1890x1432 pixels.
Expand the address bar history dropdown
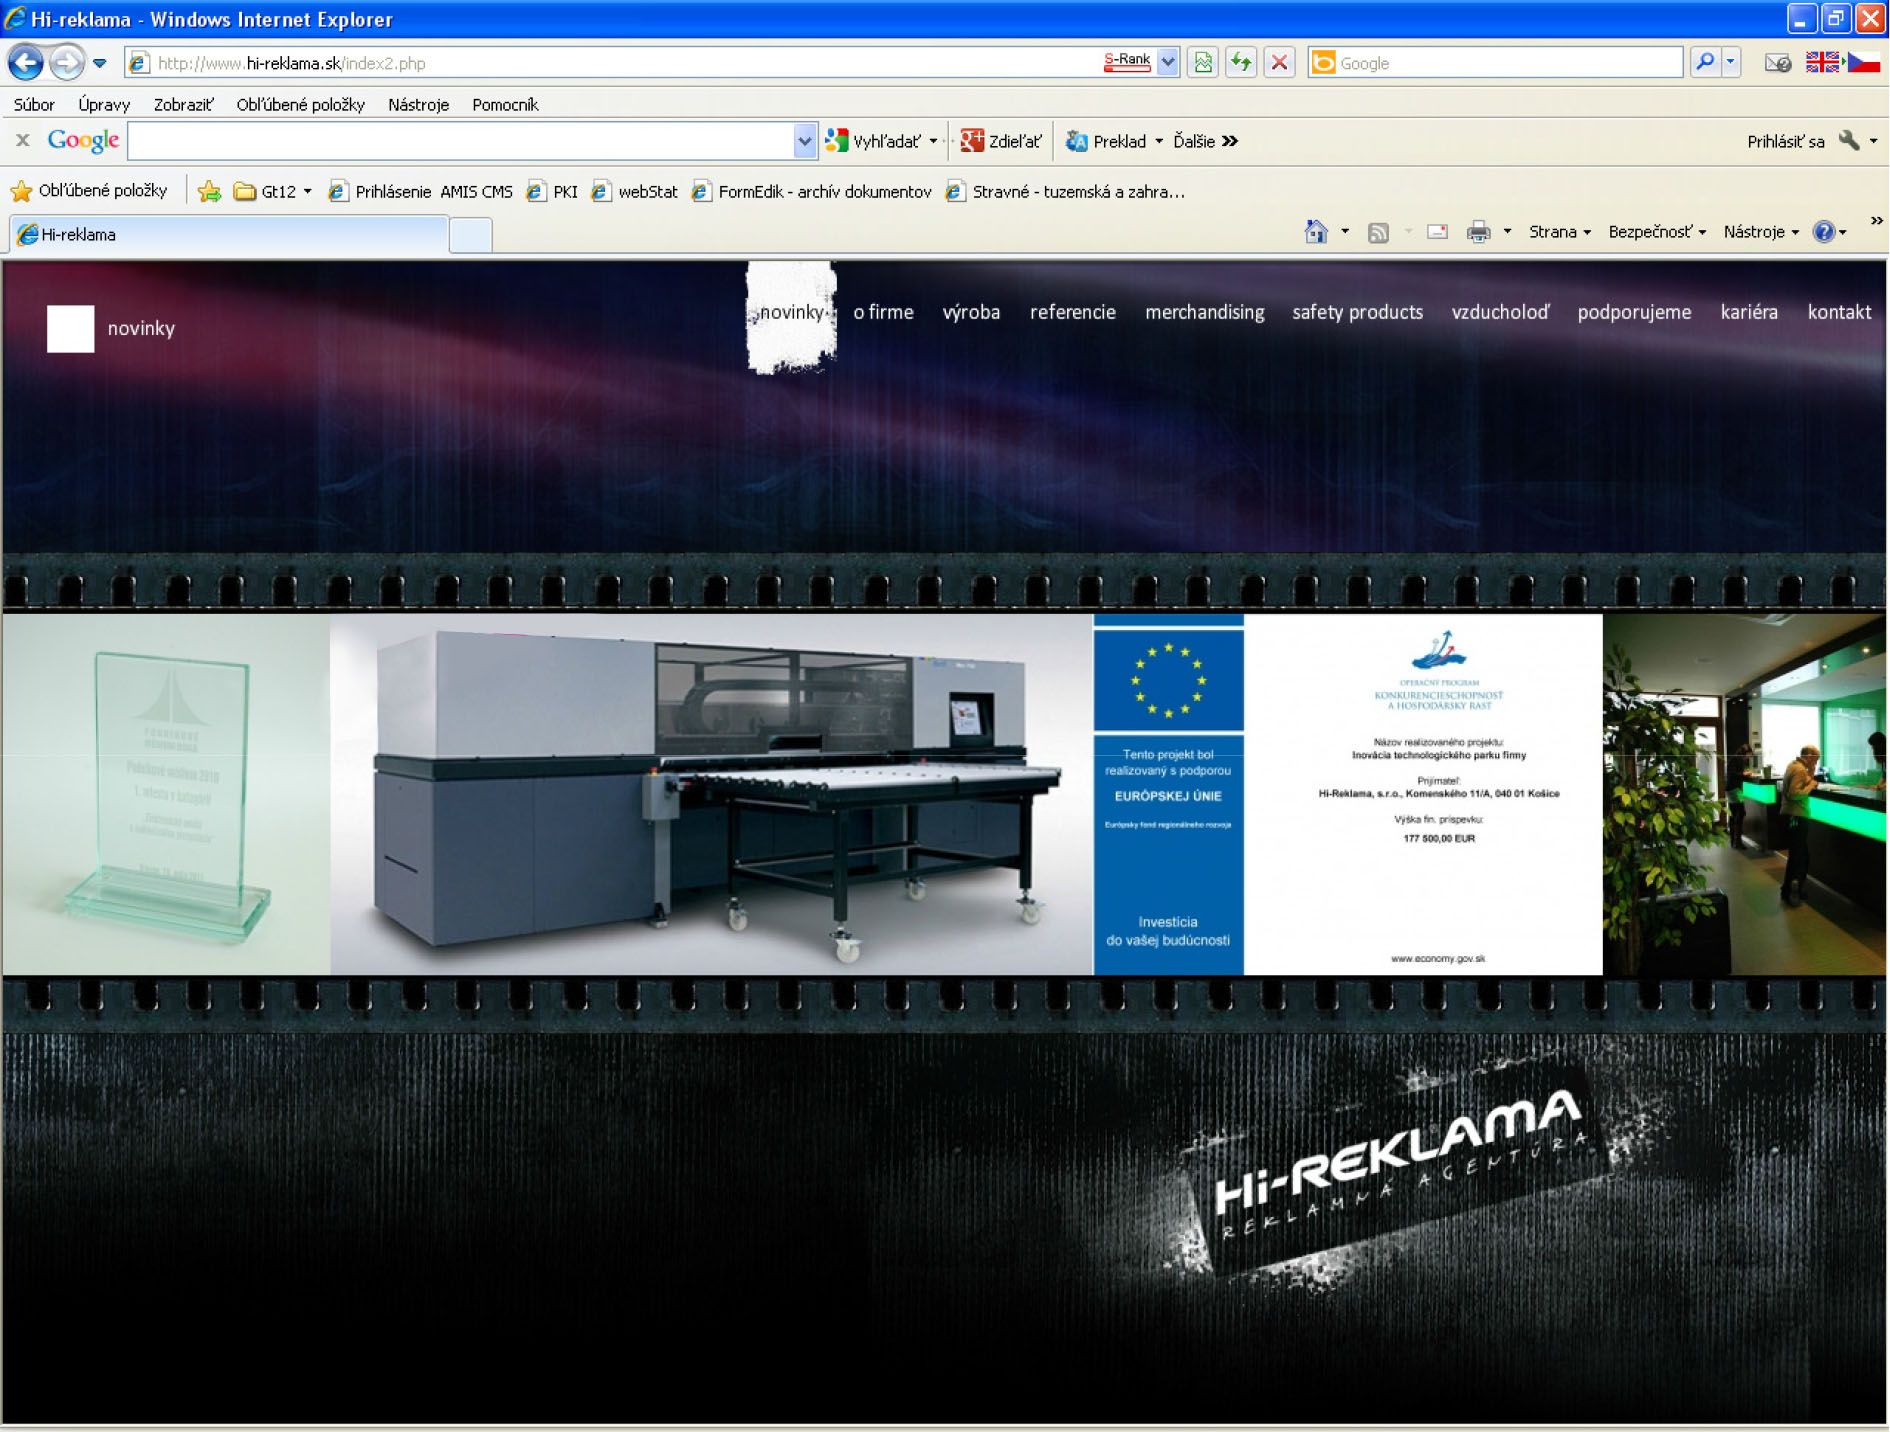click(x=1168, y=63)
